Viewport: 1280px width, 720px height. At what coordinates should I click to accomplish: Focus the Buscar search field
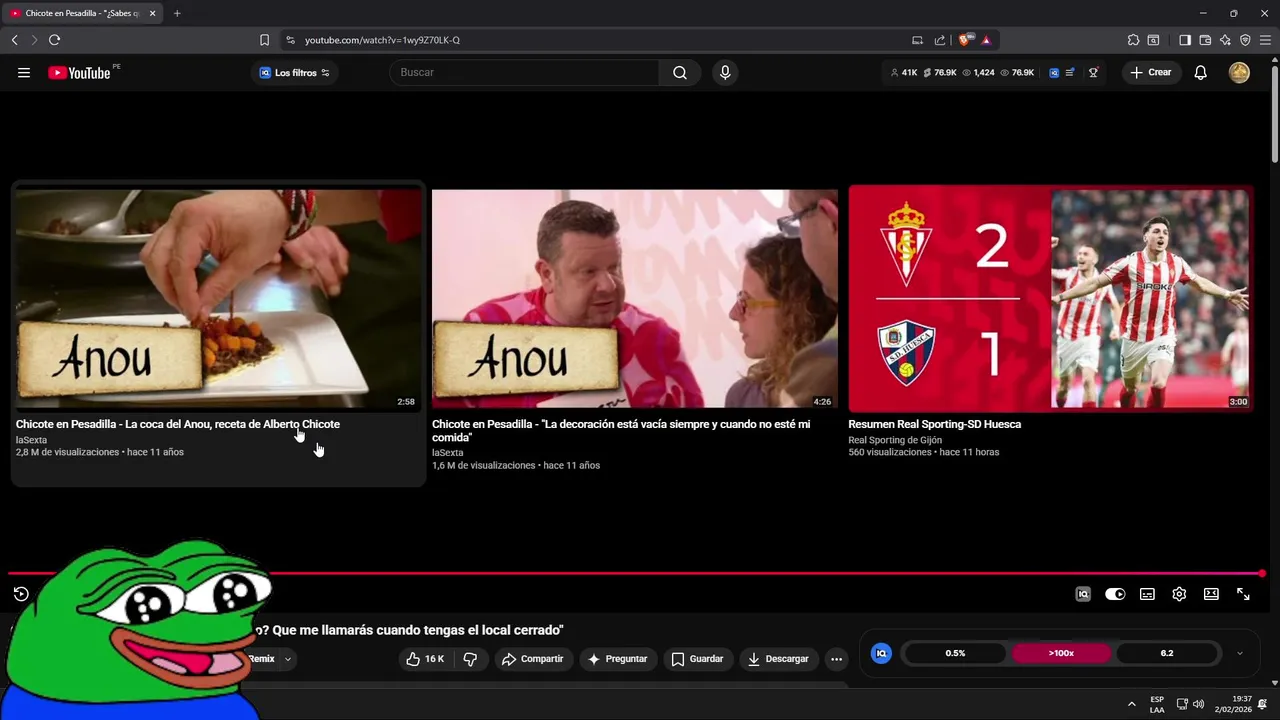click(525, 72)
